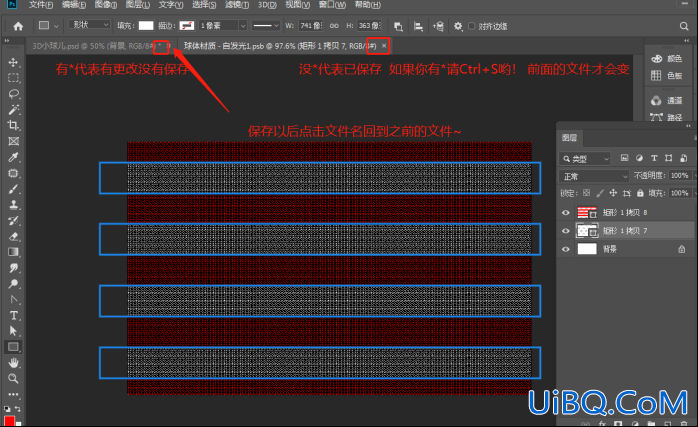The height and width of the screenshot is (427, 698).
Task: Toggle lock image pixels brush icon
Action: coord(600,193)
